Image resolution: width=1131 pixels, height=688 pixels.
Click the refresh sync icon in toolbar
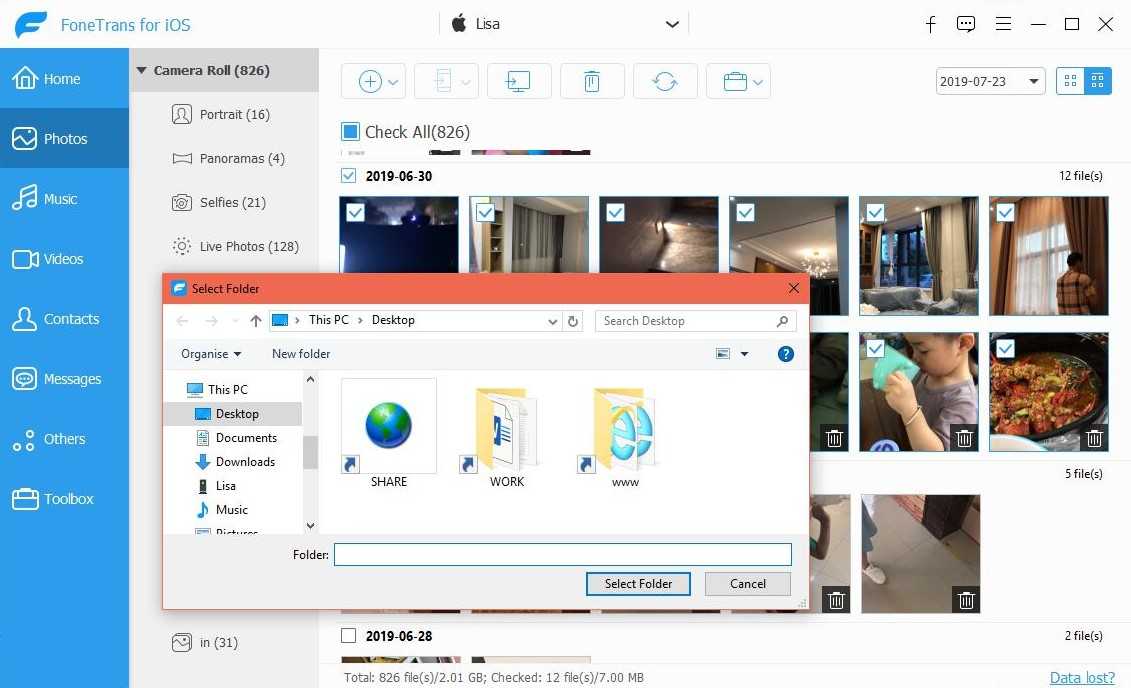665,82
